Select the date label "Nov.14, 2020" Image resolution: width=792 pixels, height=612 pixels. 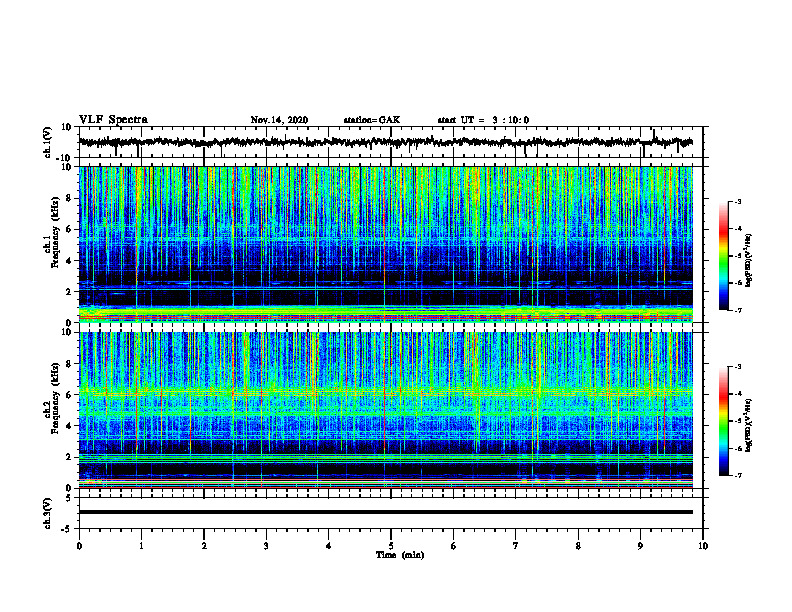[279, 120]
